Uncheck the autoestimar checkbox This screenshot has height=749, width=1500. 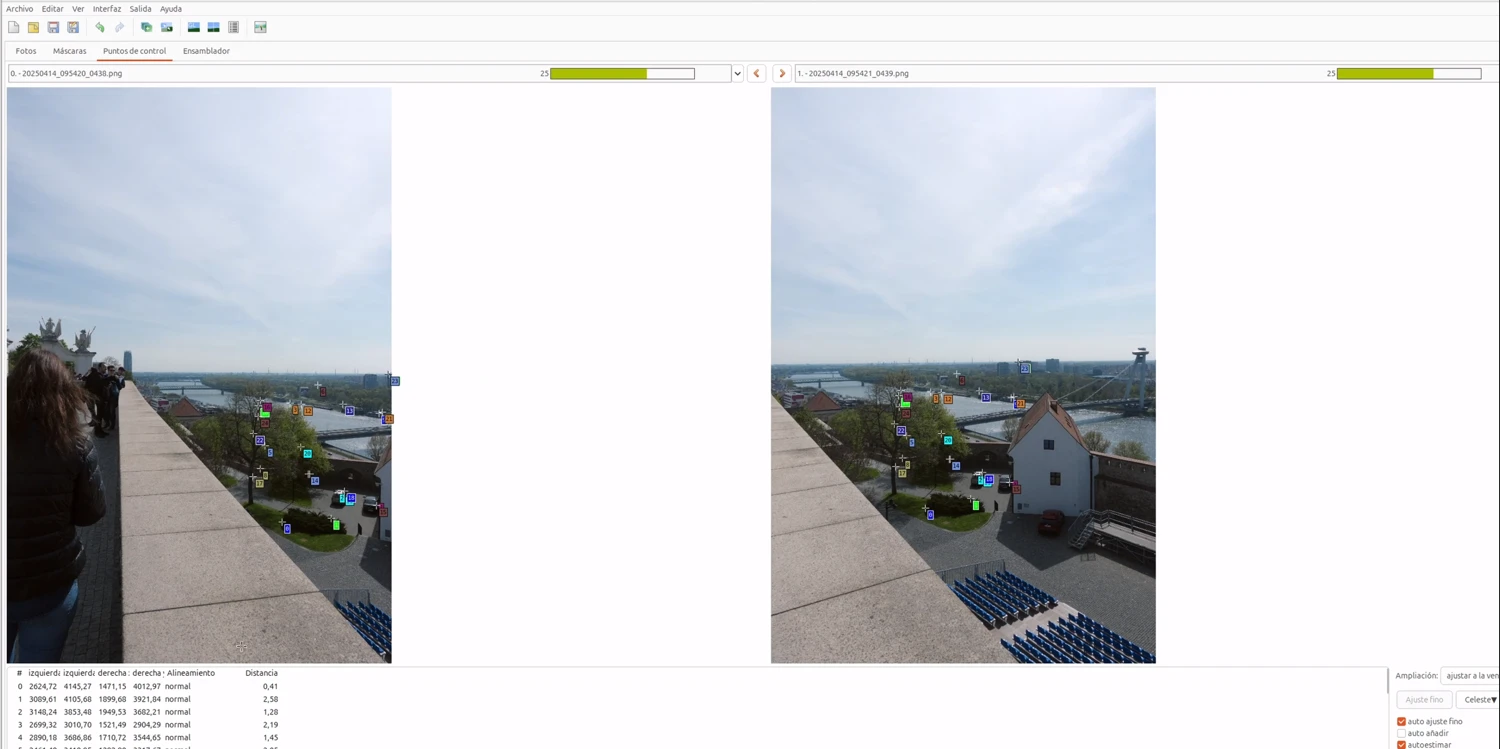click(x=1401, y=745)
